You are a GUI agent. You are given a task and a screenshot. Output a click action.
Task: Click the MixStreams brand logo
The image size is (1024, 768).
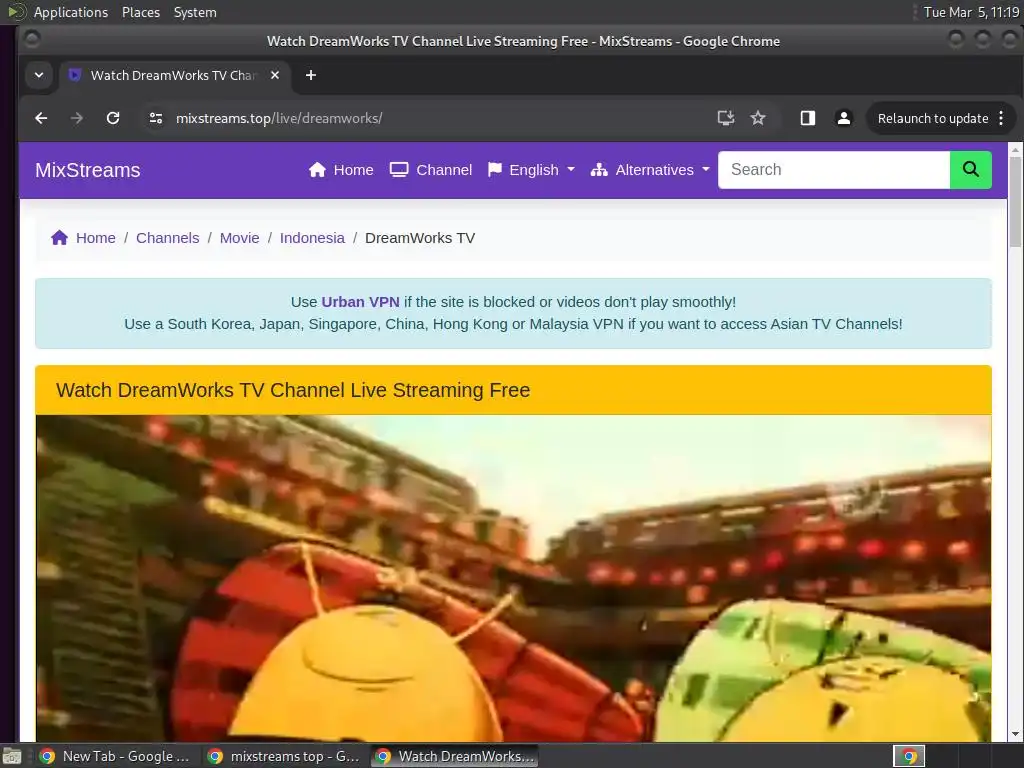[88, 170]
